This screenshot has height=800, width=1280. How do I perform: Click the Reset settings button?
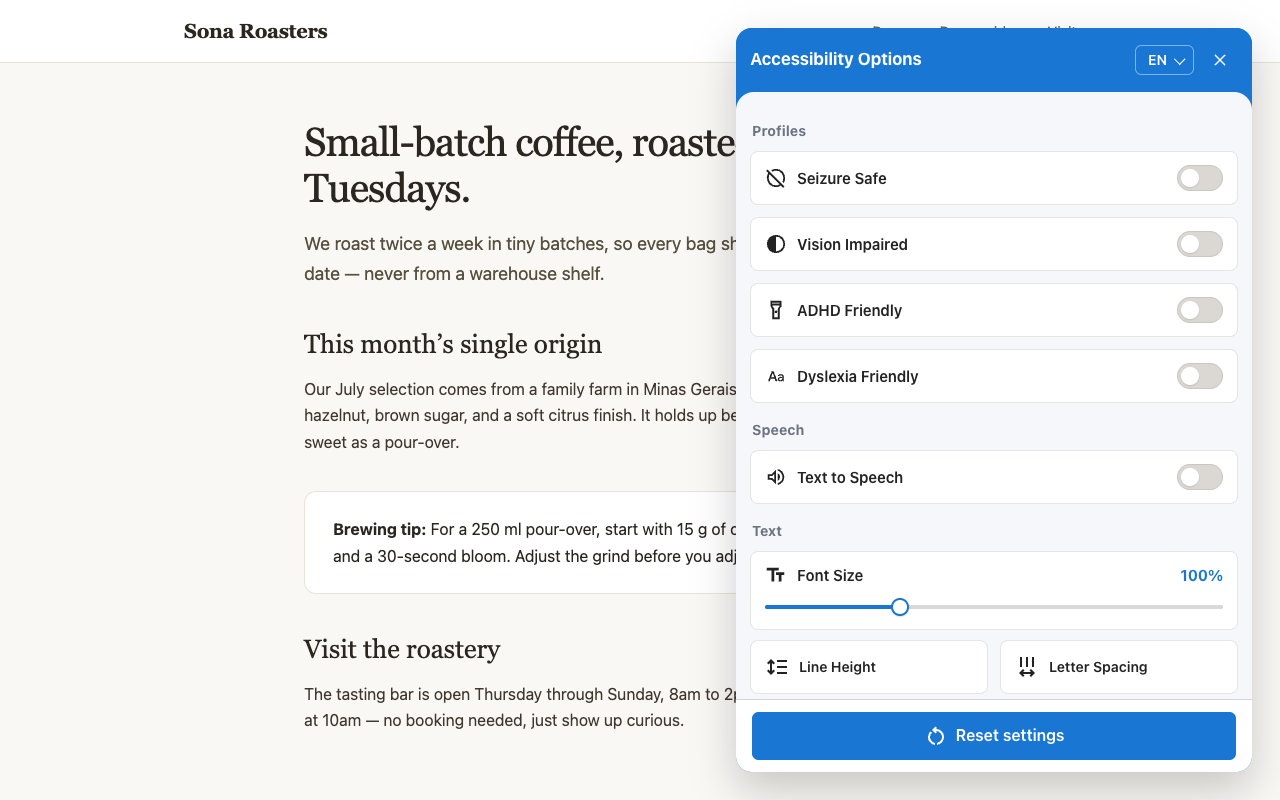coord(994,736)
